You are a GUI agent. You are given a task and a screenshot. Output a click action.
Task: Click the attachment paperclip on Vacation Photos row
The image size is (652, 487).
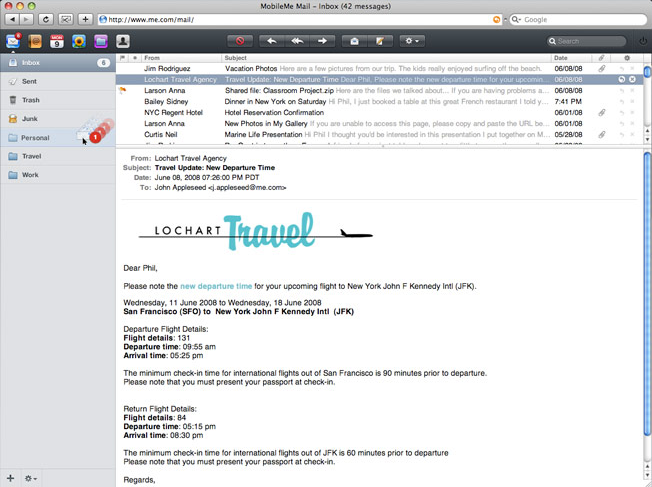click(x=602, y=69)
